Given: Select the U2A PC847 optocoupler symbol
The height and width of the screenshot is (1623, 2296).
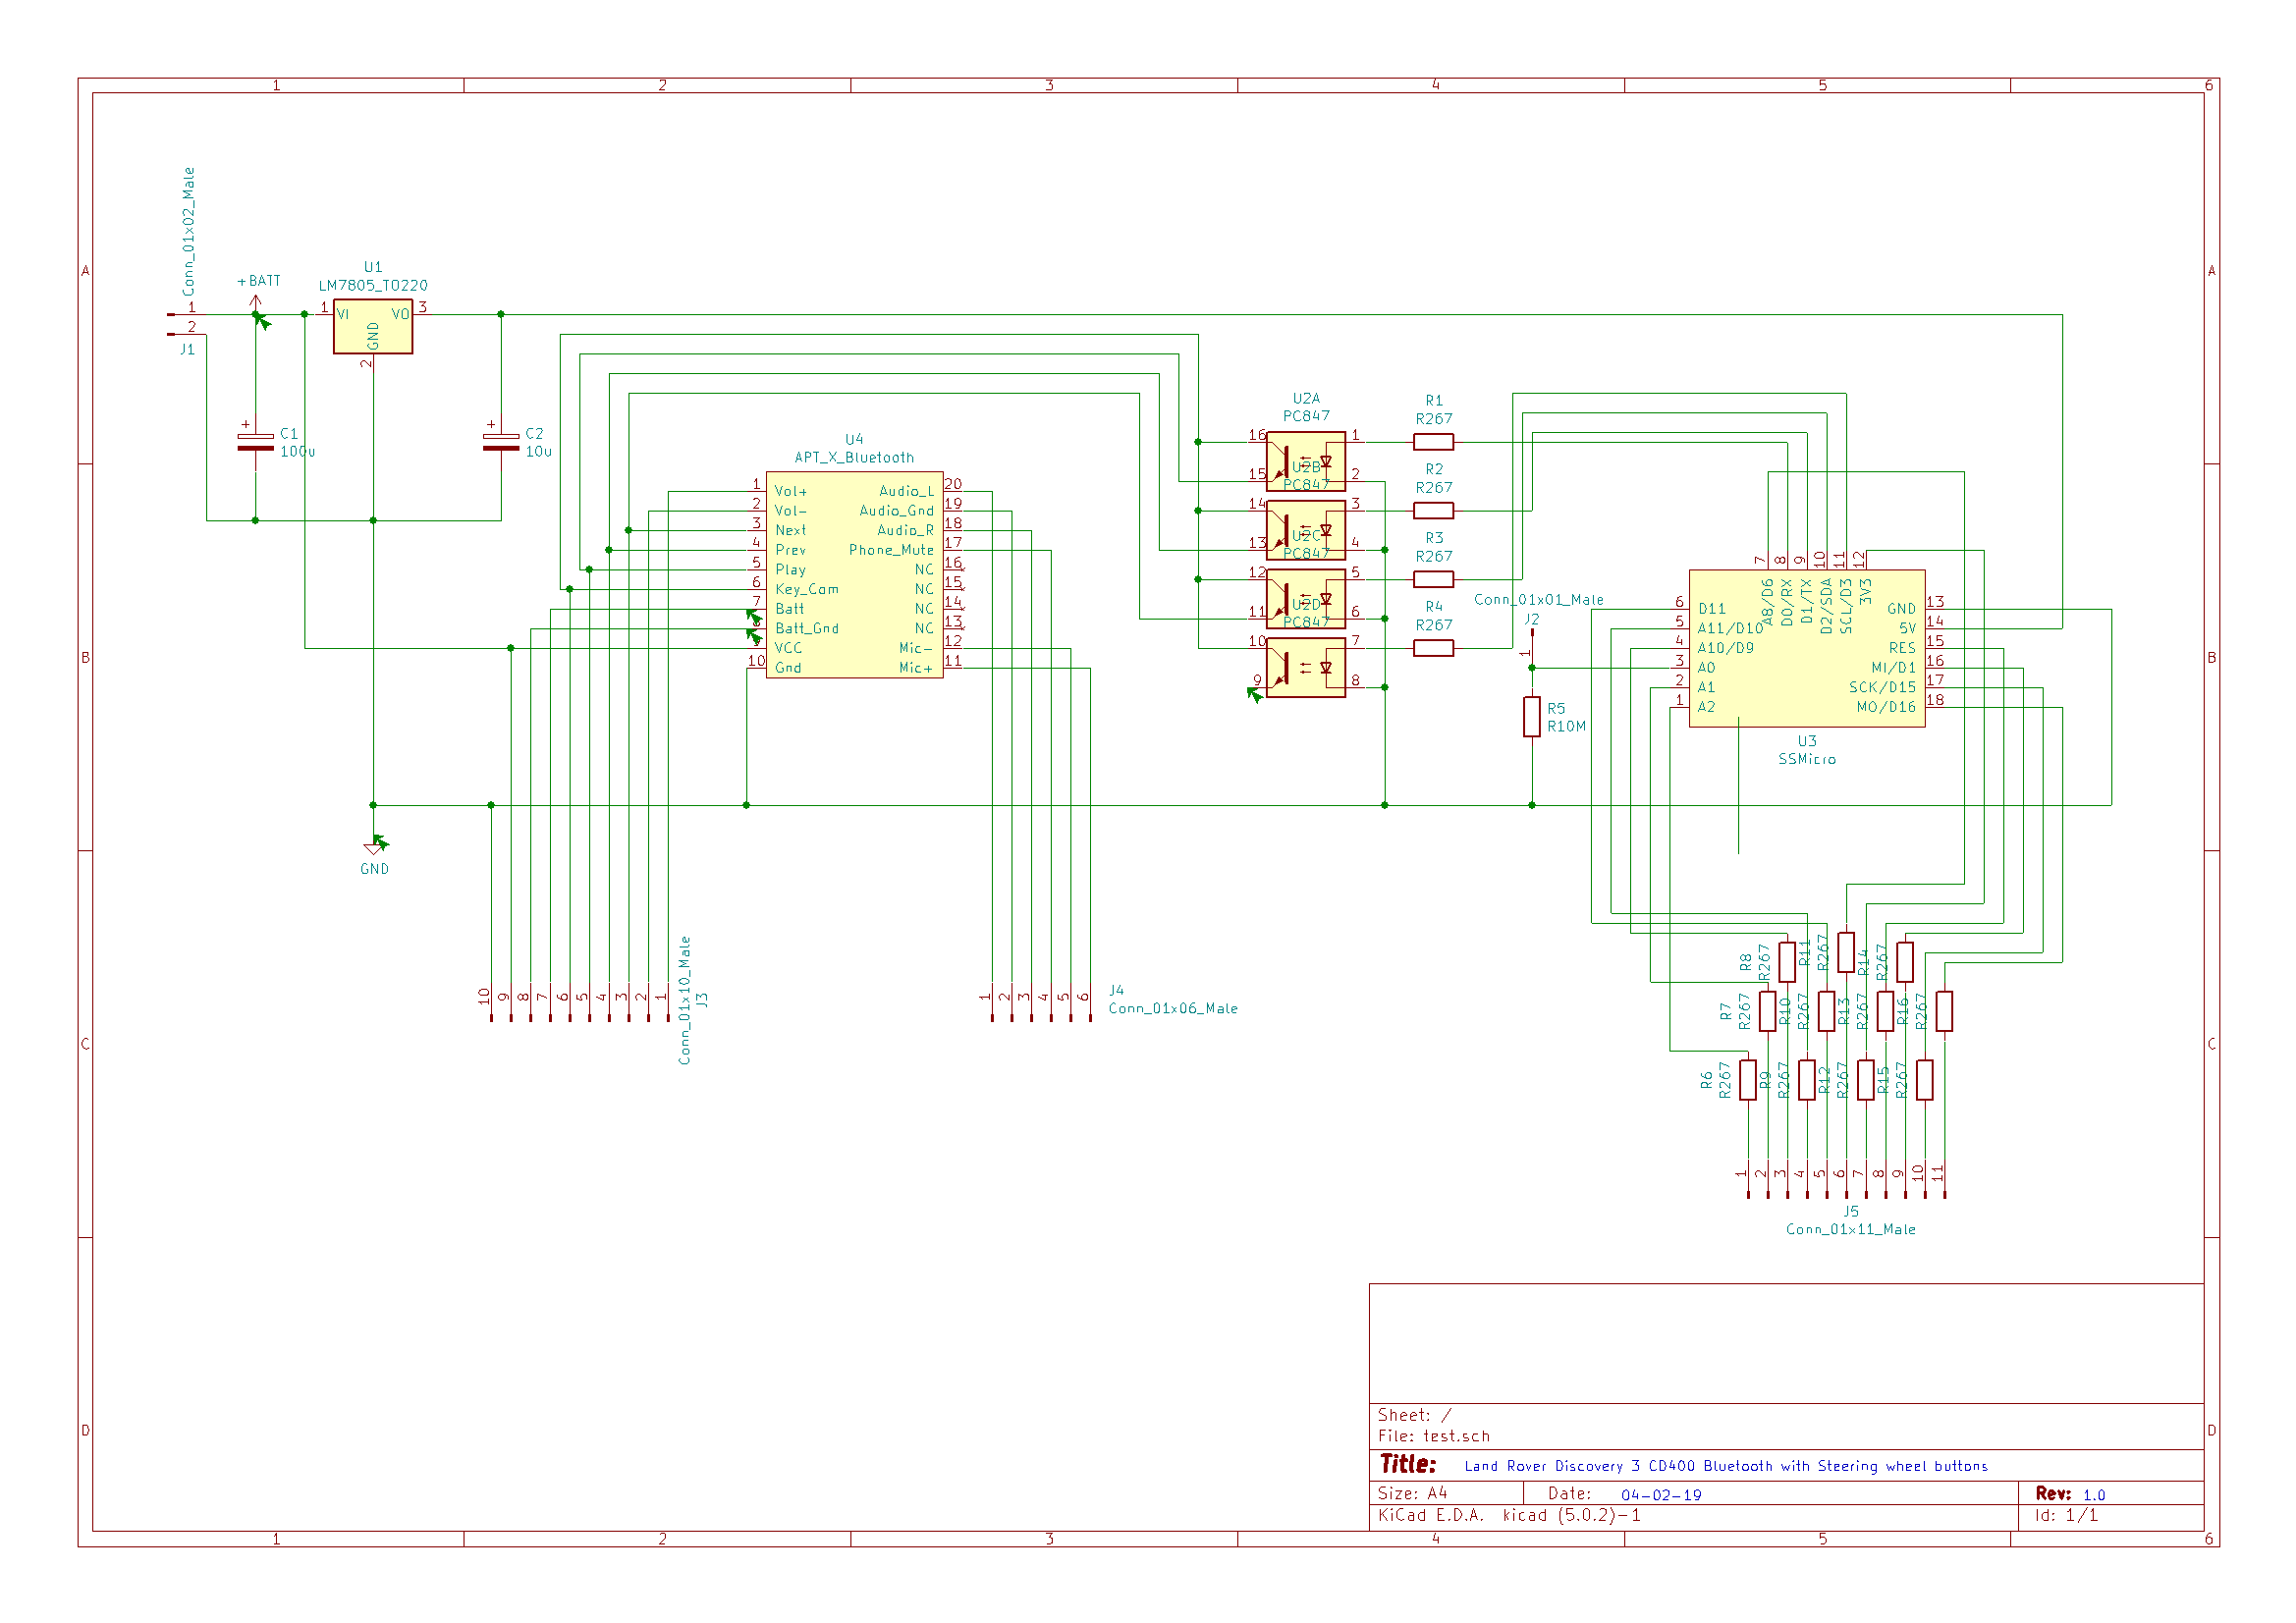Looking at the screenshot, I should (1306, 461).
